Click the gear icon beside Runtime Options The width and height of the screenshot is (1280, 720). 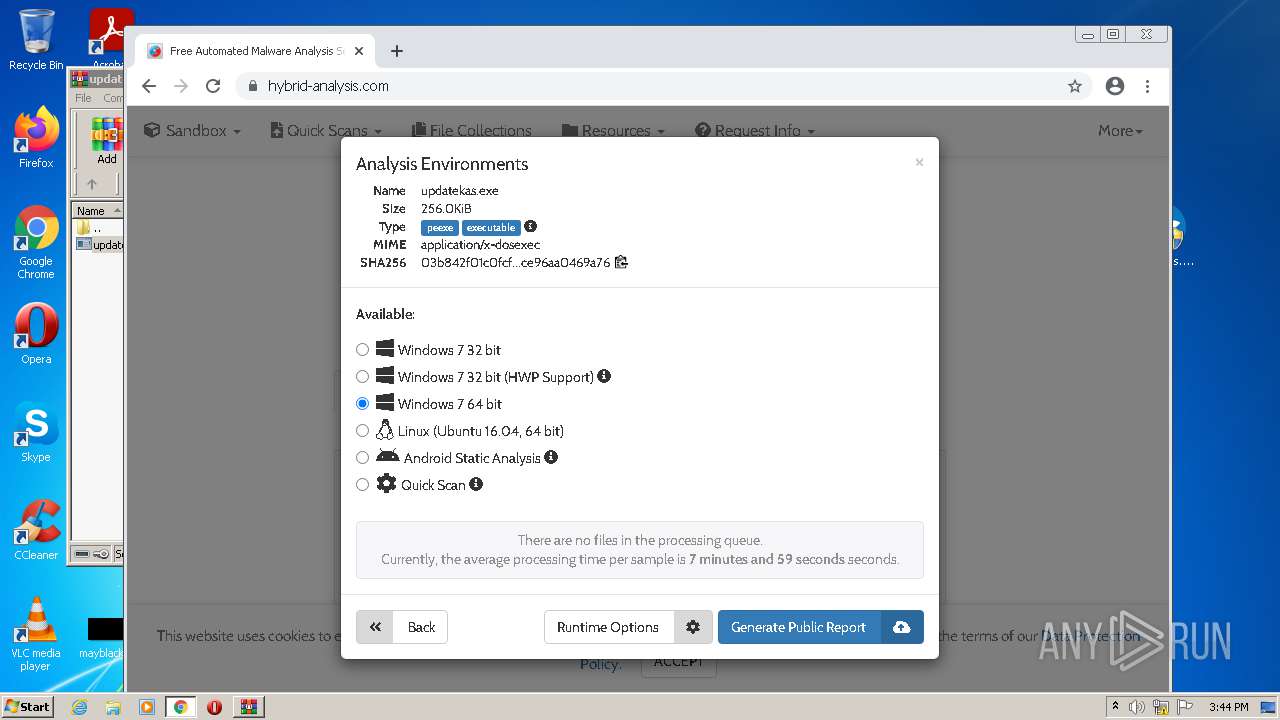coord(693,627)
